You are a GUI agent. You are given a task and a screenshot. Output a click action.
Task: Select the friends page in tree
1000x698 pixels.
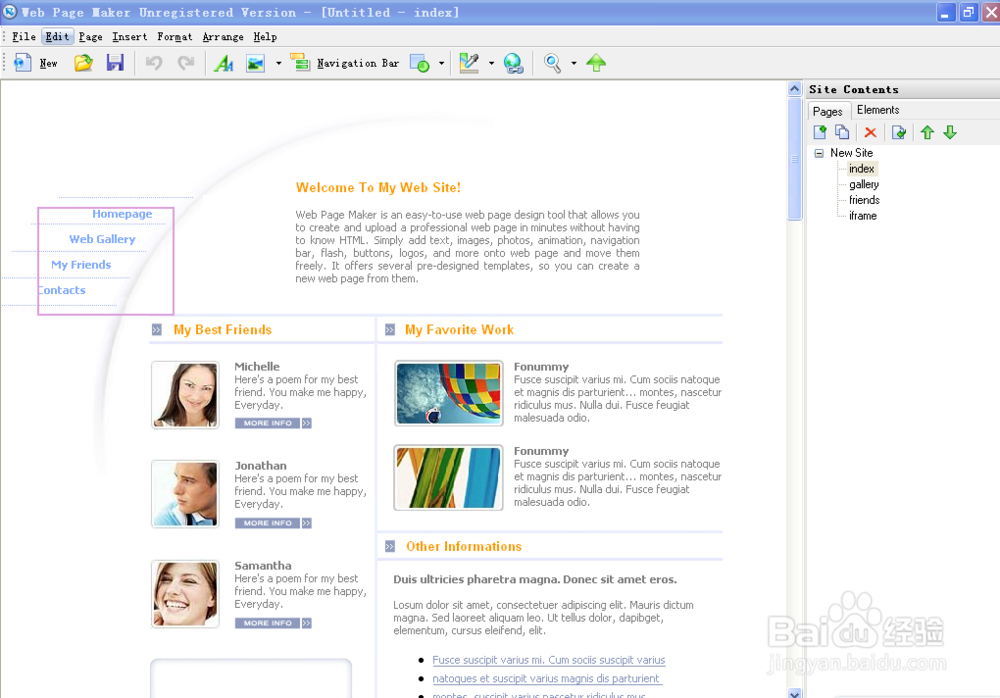point(864,200)
